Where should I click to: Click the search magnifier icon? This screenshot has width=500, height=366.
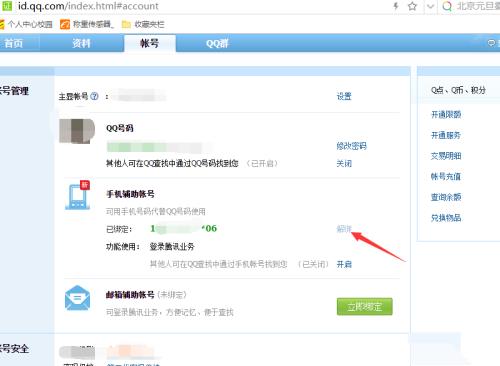coord(447,6)
